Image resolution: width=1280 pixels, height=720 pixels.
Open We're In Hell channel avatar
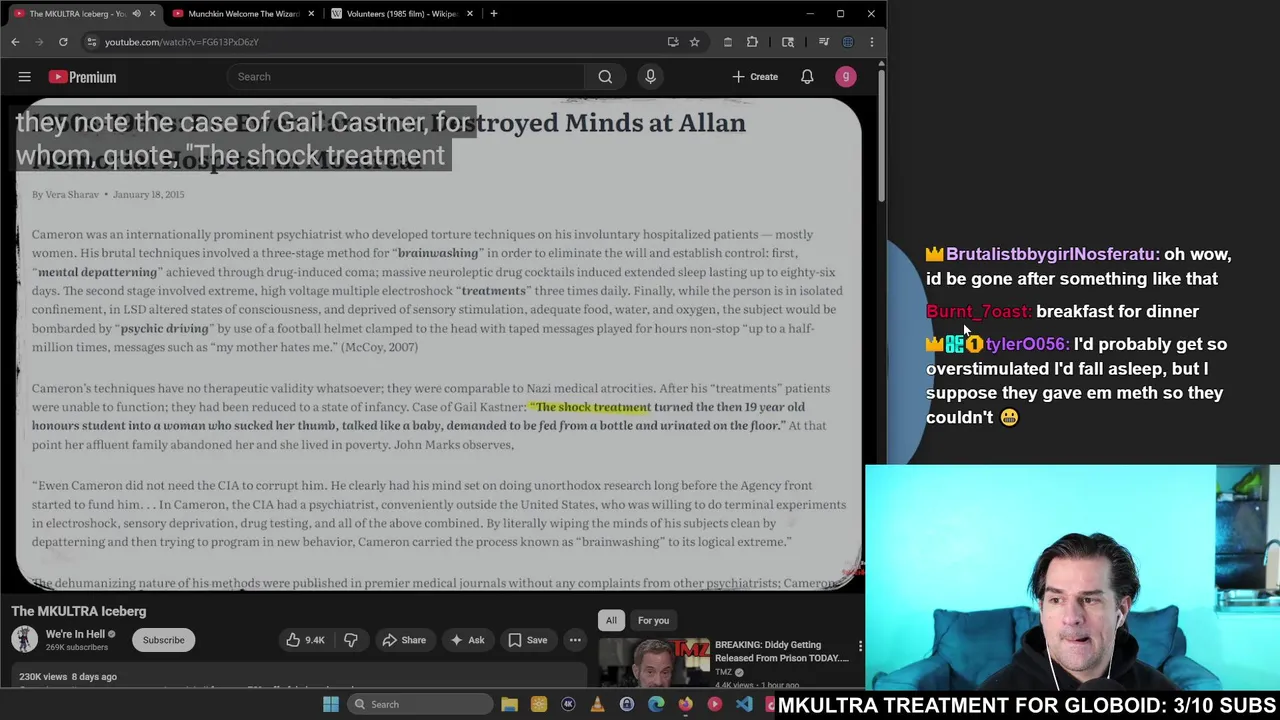(24, 640)
